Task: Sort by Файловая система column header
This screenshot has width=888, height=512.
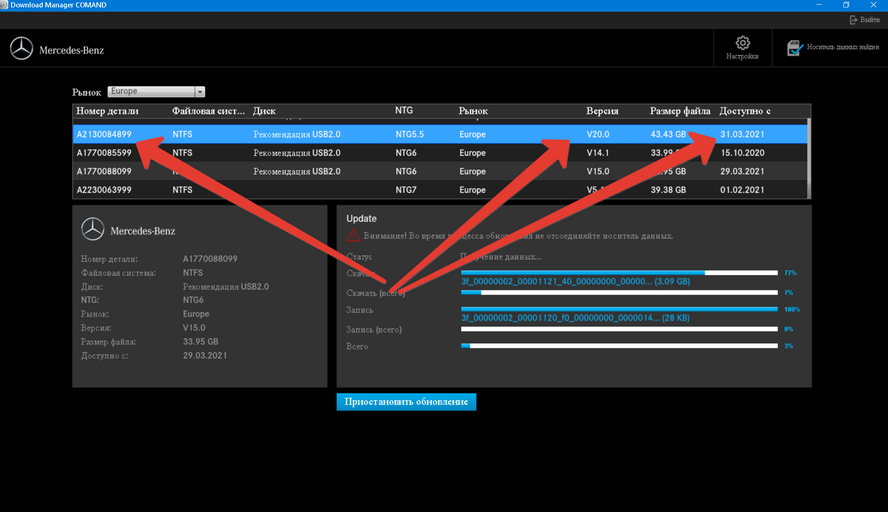Action: [208, 111]
